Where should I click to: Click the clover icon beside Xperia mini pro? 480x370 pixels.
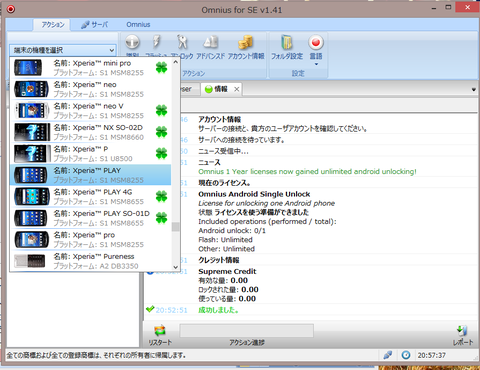click(161, 68)
